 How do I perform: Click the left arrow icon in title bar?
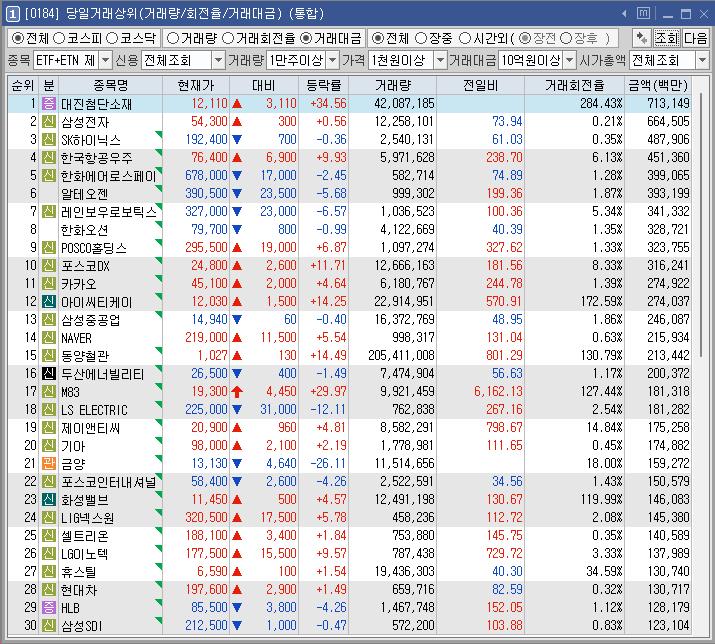tap(624, 14)
